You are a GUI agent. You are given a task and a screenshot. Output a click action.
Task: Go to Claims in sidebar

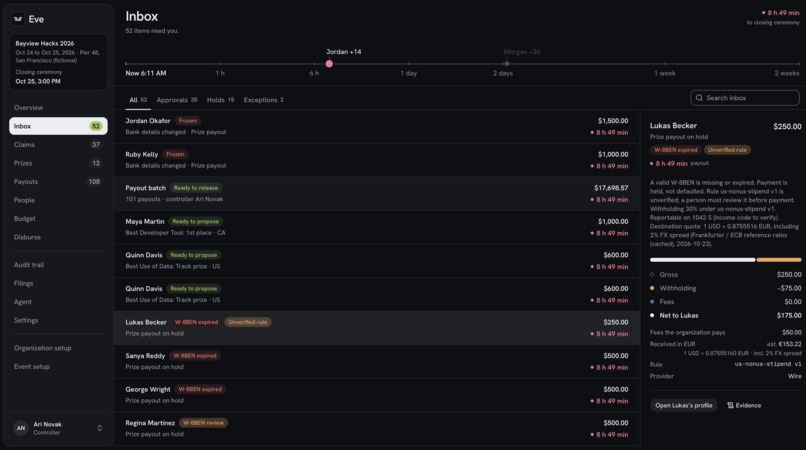point(58,145)
